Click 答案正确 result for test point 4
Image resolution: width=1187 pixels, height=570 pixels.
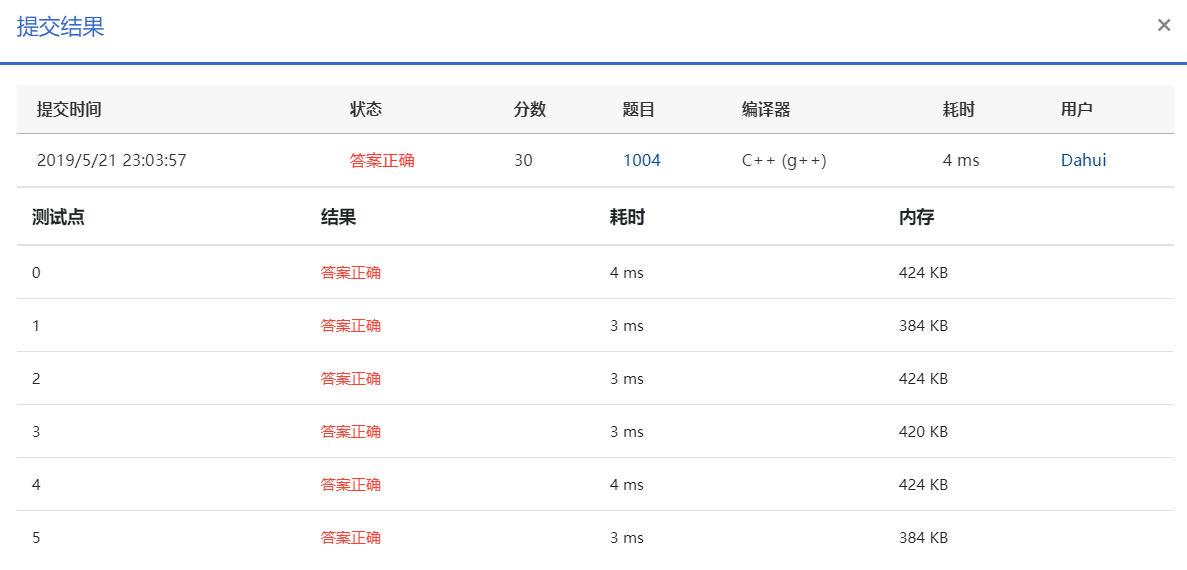tap(350, 484)
